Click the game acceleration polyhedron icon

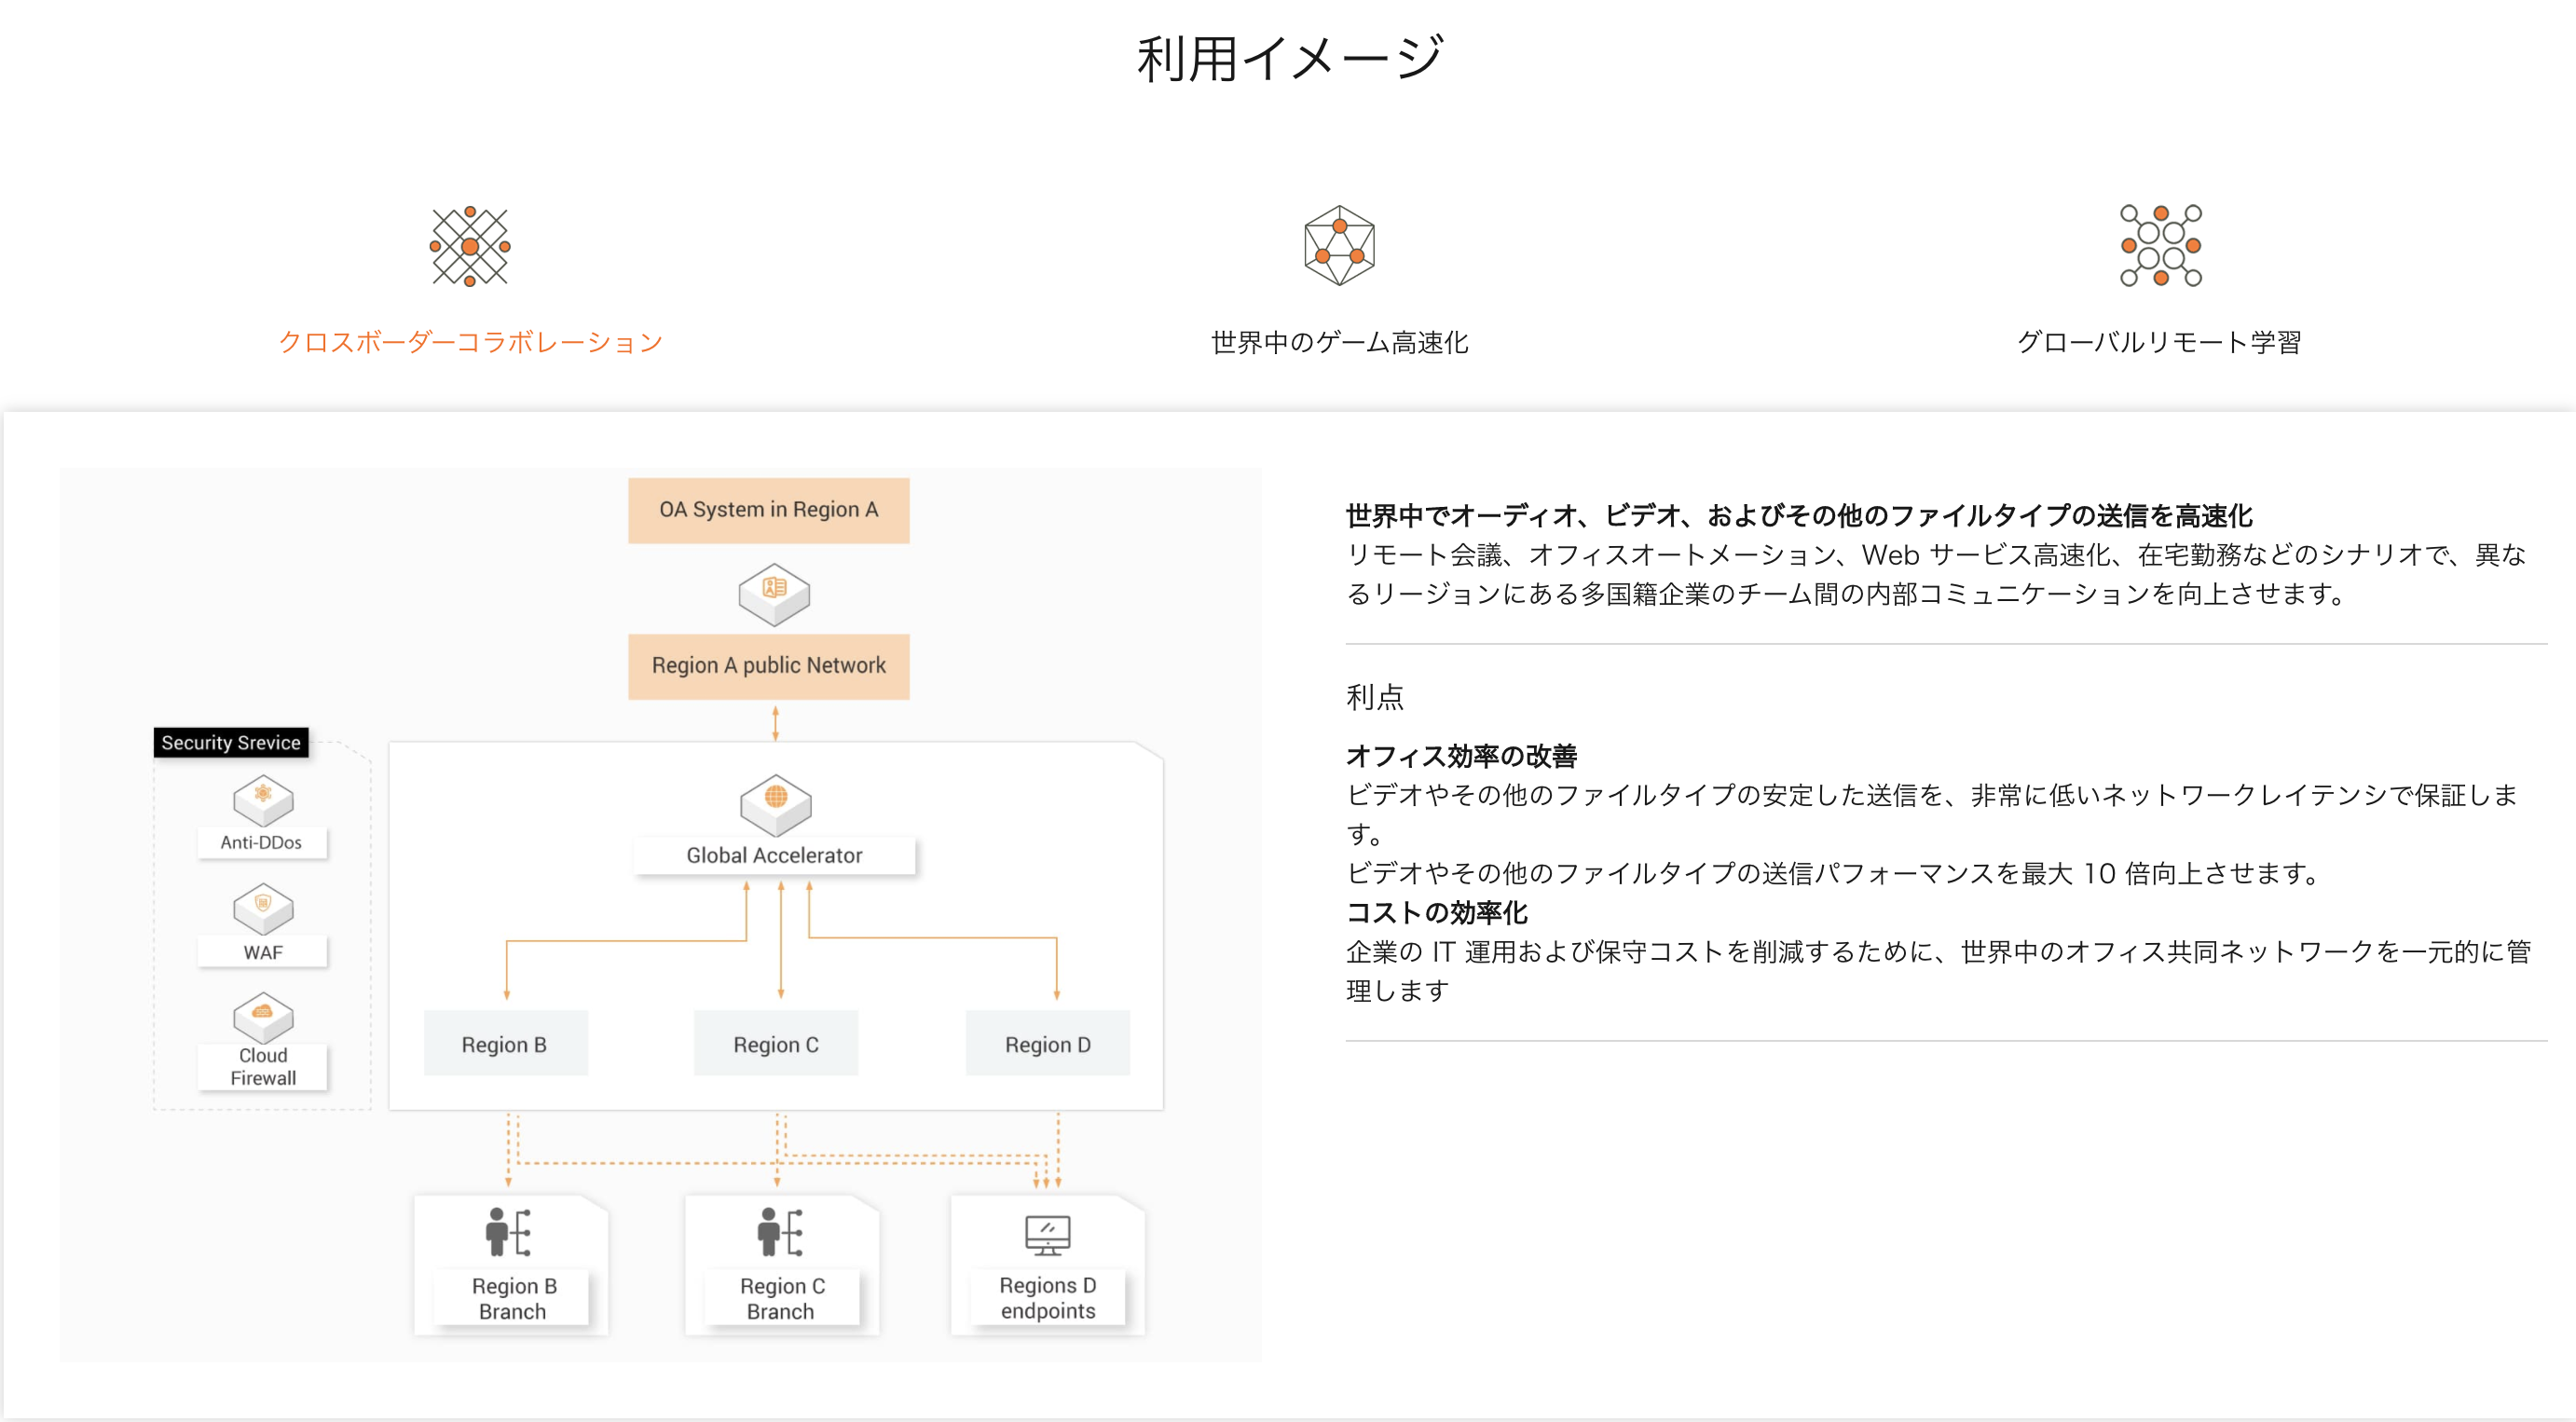click(x=1339, y=246)
